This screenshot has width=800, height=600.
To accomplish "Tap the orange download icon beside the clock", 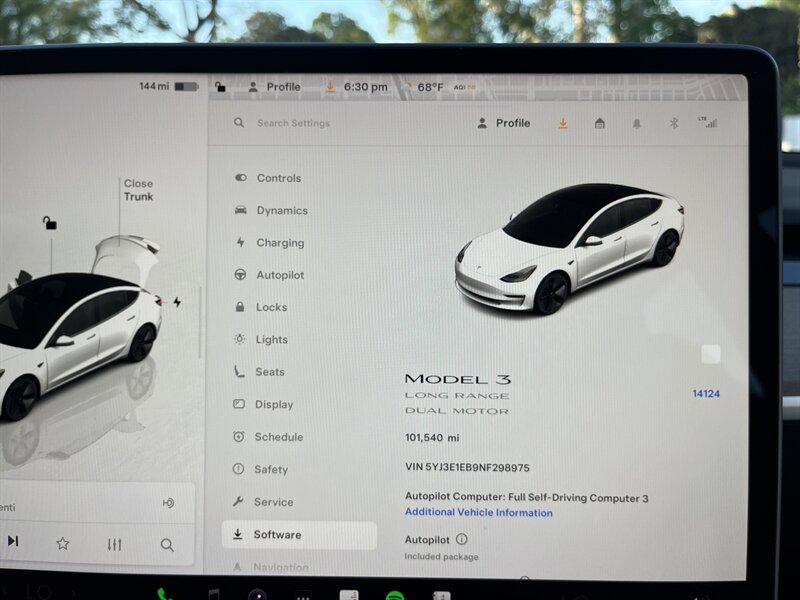I will click(330, 87).
